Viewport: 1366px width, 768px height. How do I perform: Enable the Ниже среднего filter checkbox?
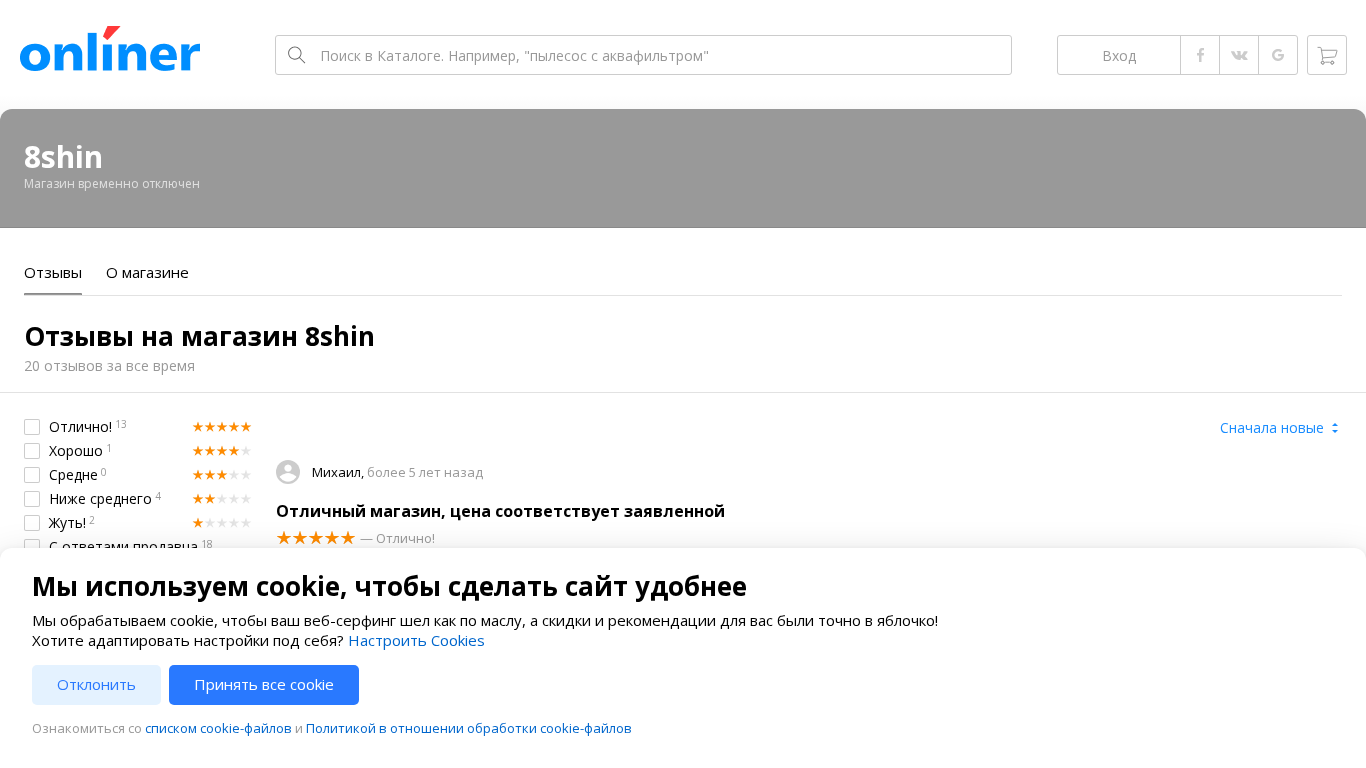tap(32, 499)
